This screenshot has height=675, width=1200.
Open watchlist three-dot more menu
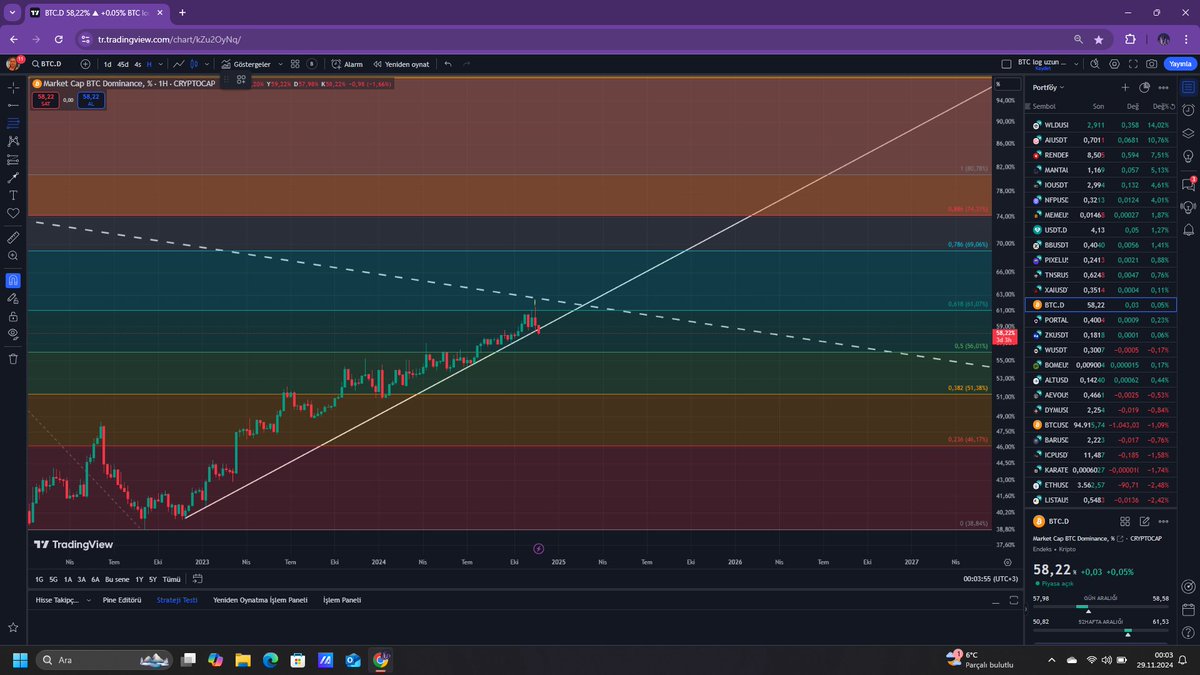point(1163,87)
